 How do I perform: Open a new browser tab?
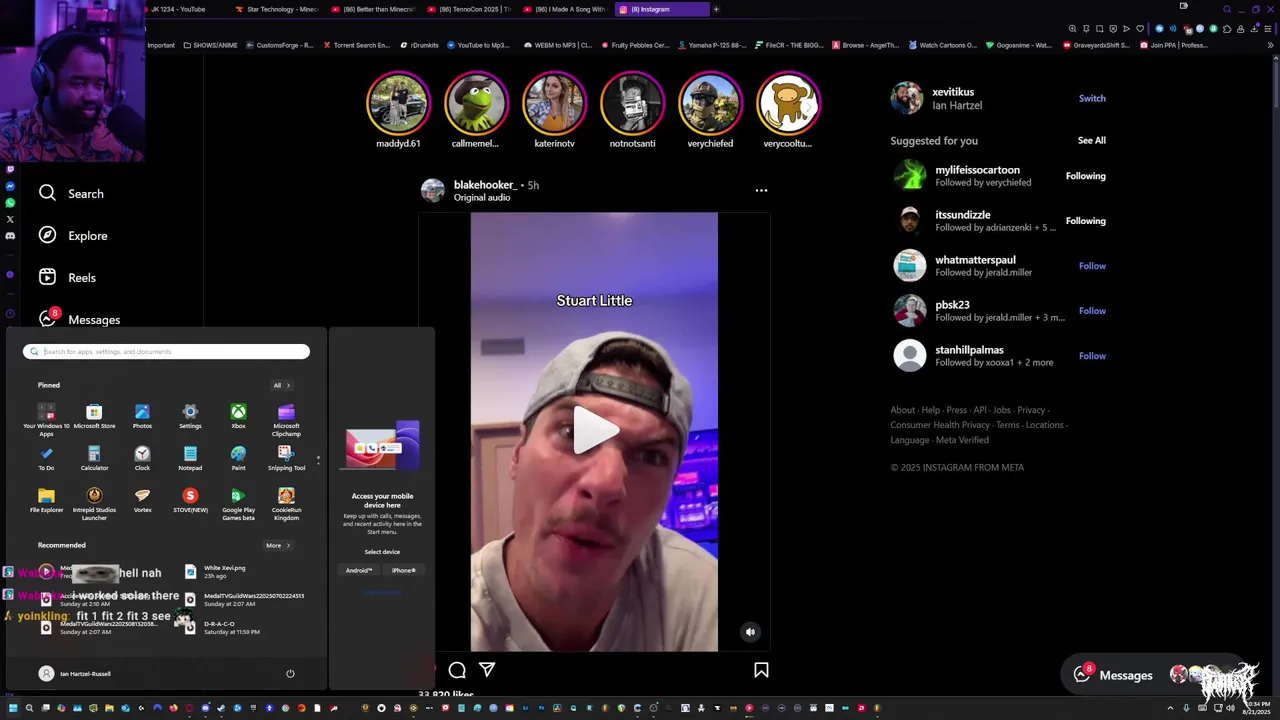[x=716, y=9]
